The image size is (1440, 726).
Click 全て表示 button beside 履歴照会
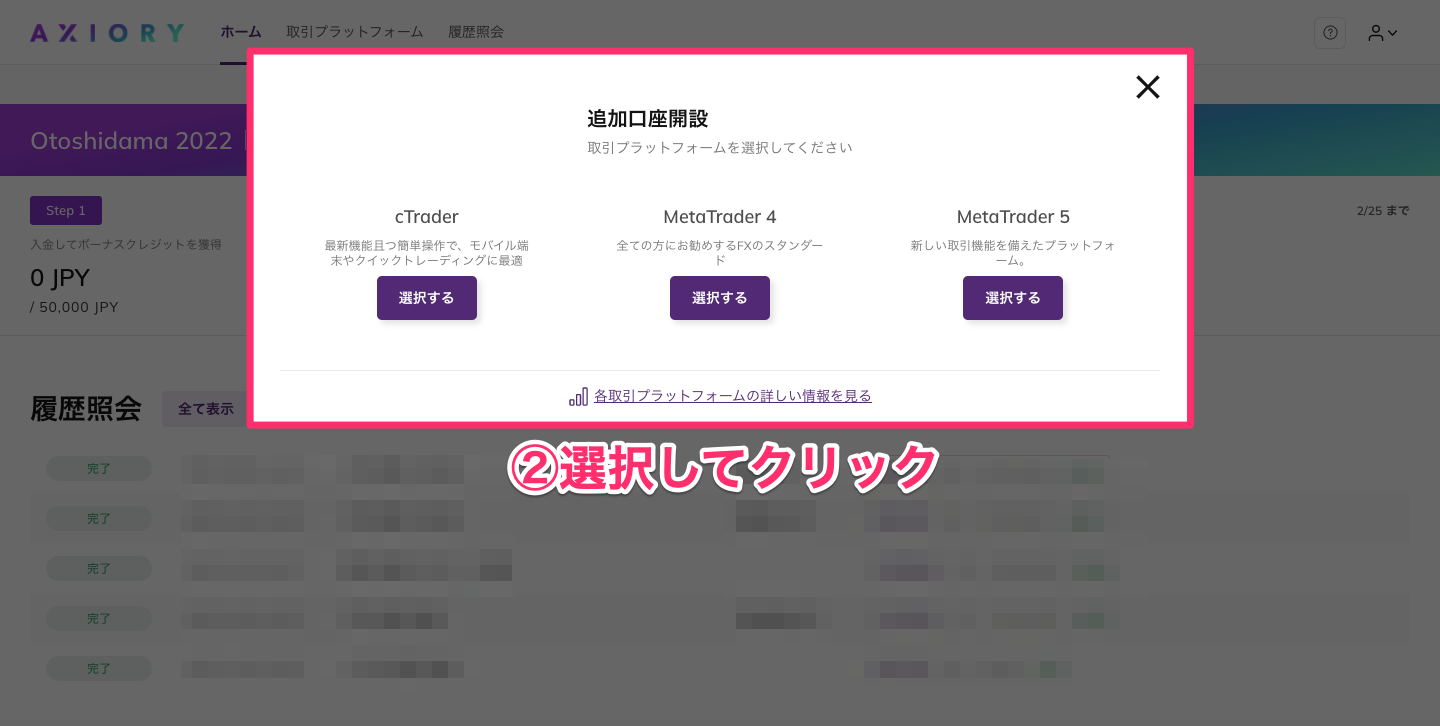pos(205,409)
